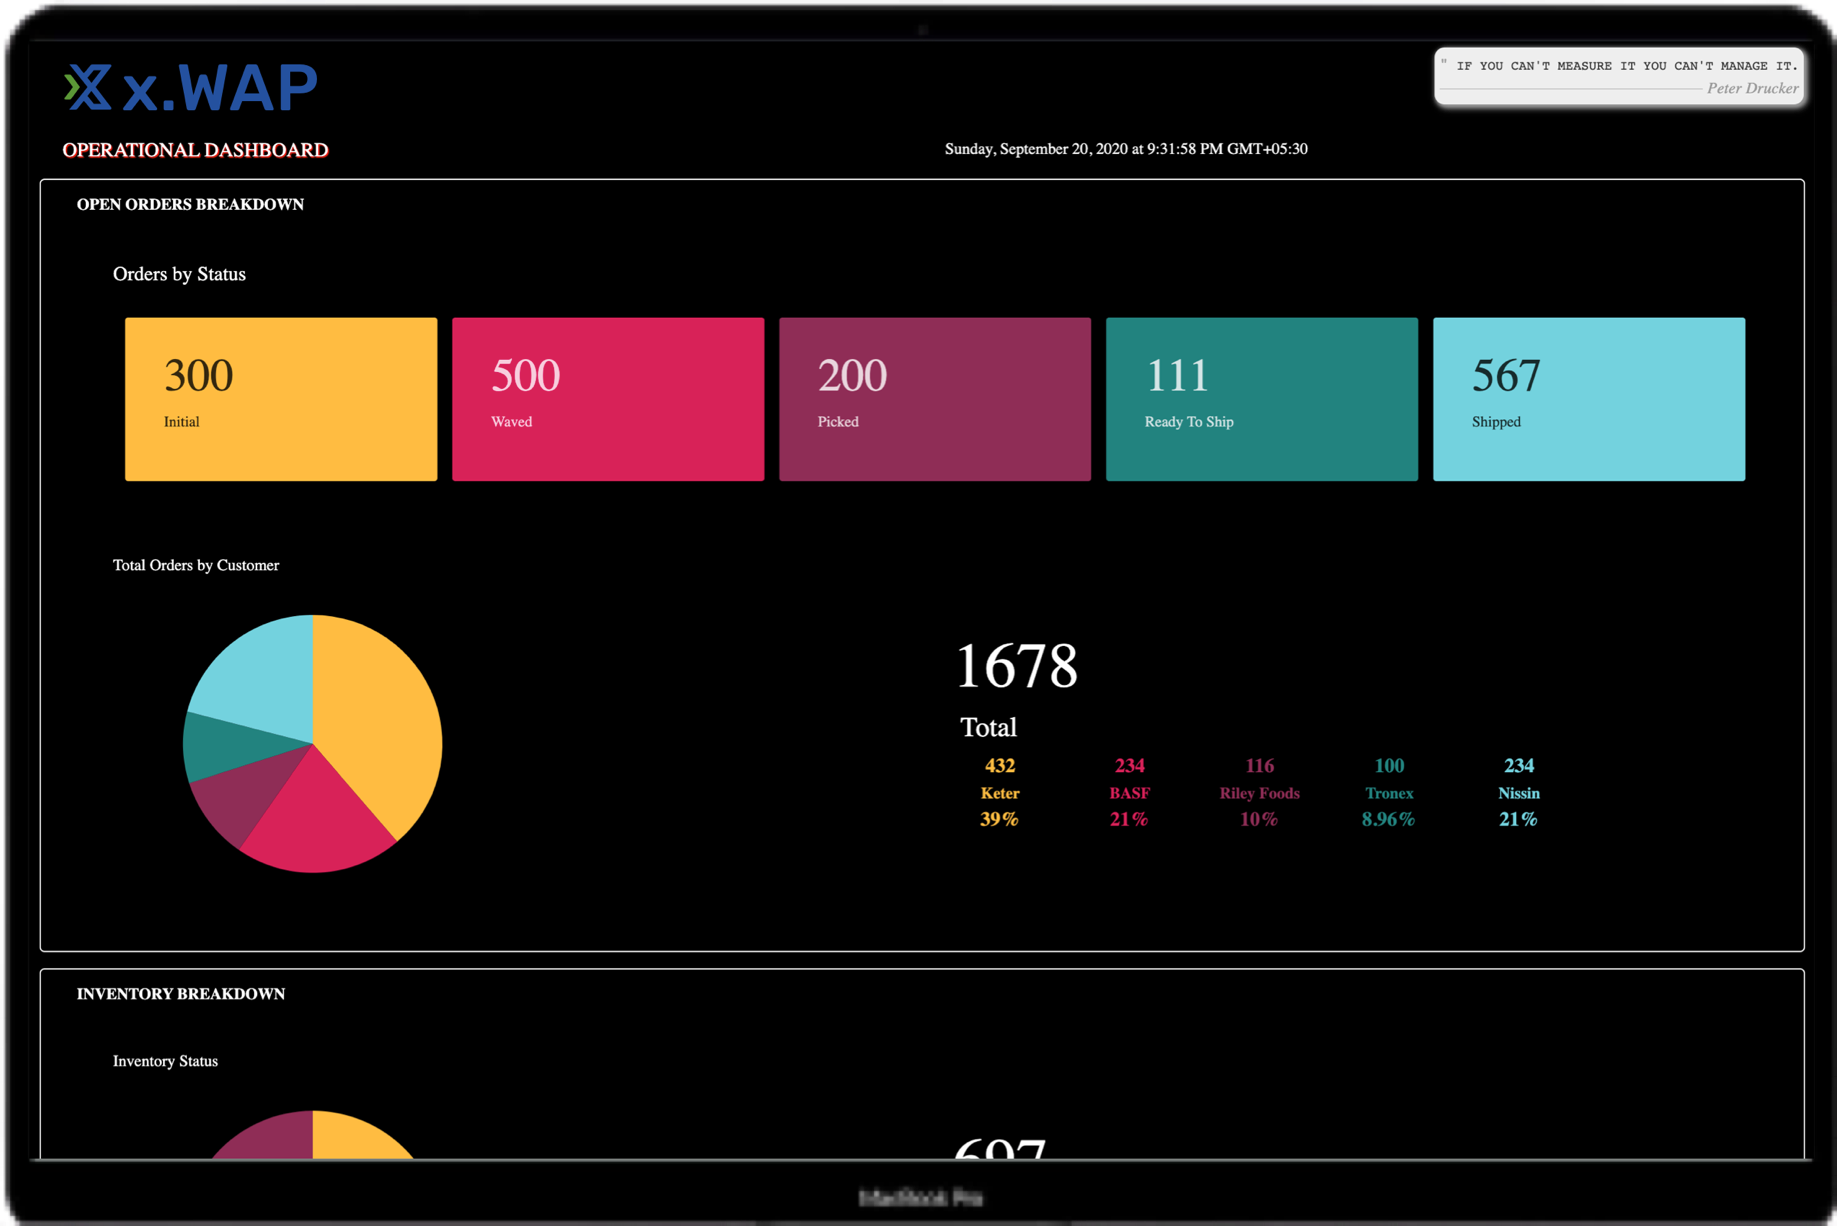Open the Picked orders card showing 200

[935, 399]
